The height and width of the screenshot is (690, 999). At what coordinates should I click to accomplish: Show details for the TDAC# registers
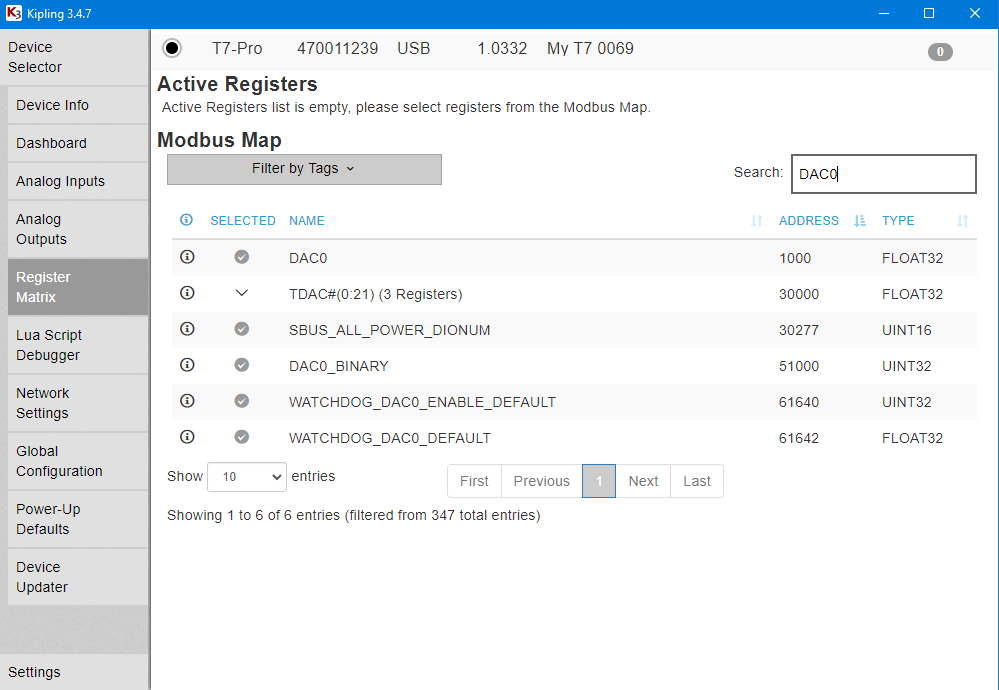click(187, 293)
